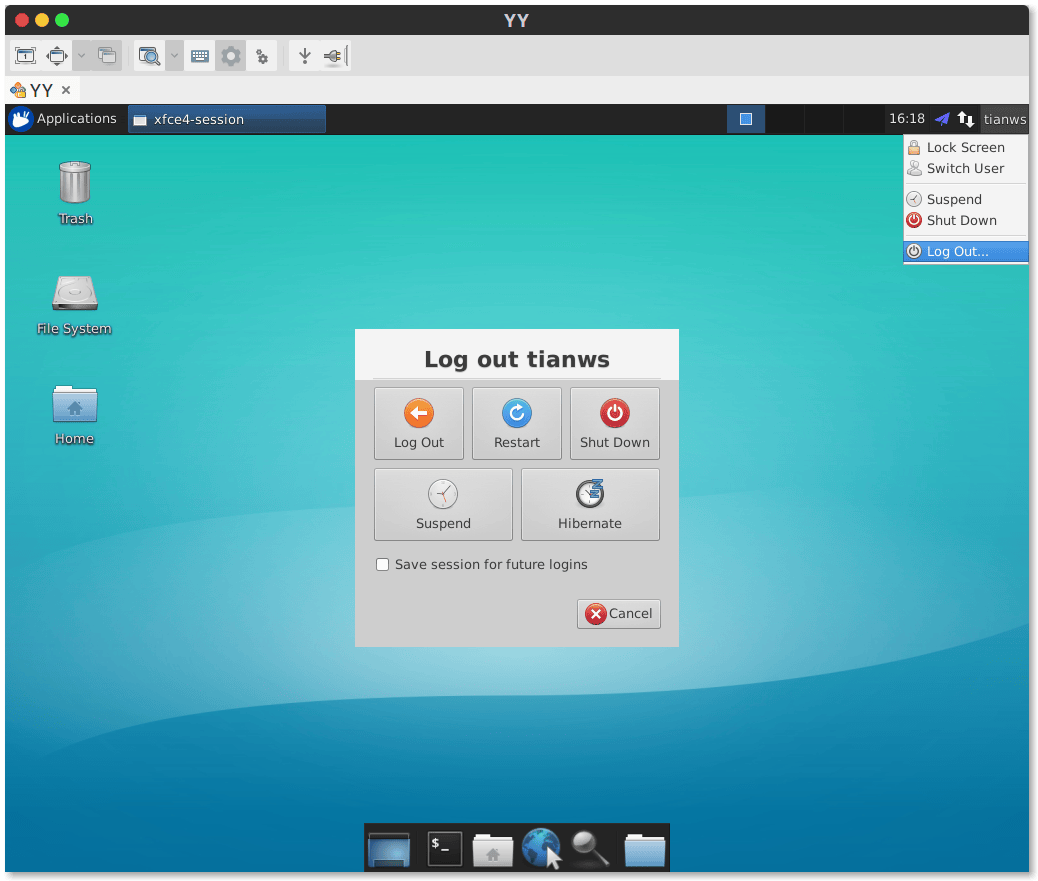Image resolution: width=1038 pixels, height=881 pixels.
Task: Open the tianws user menu
Action: [1004, 119]
